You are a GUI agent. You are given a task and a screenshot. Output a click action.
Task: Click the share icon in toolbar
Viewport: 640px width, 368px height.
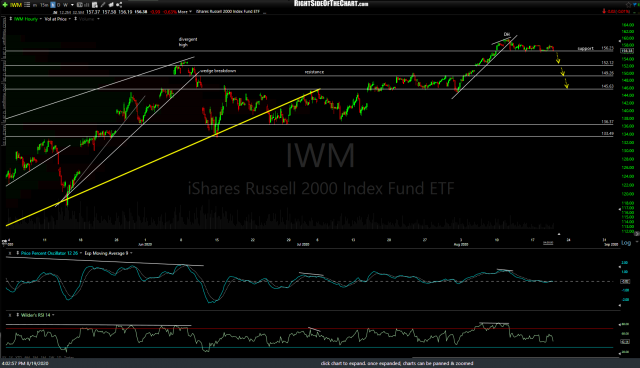[119, 5]
